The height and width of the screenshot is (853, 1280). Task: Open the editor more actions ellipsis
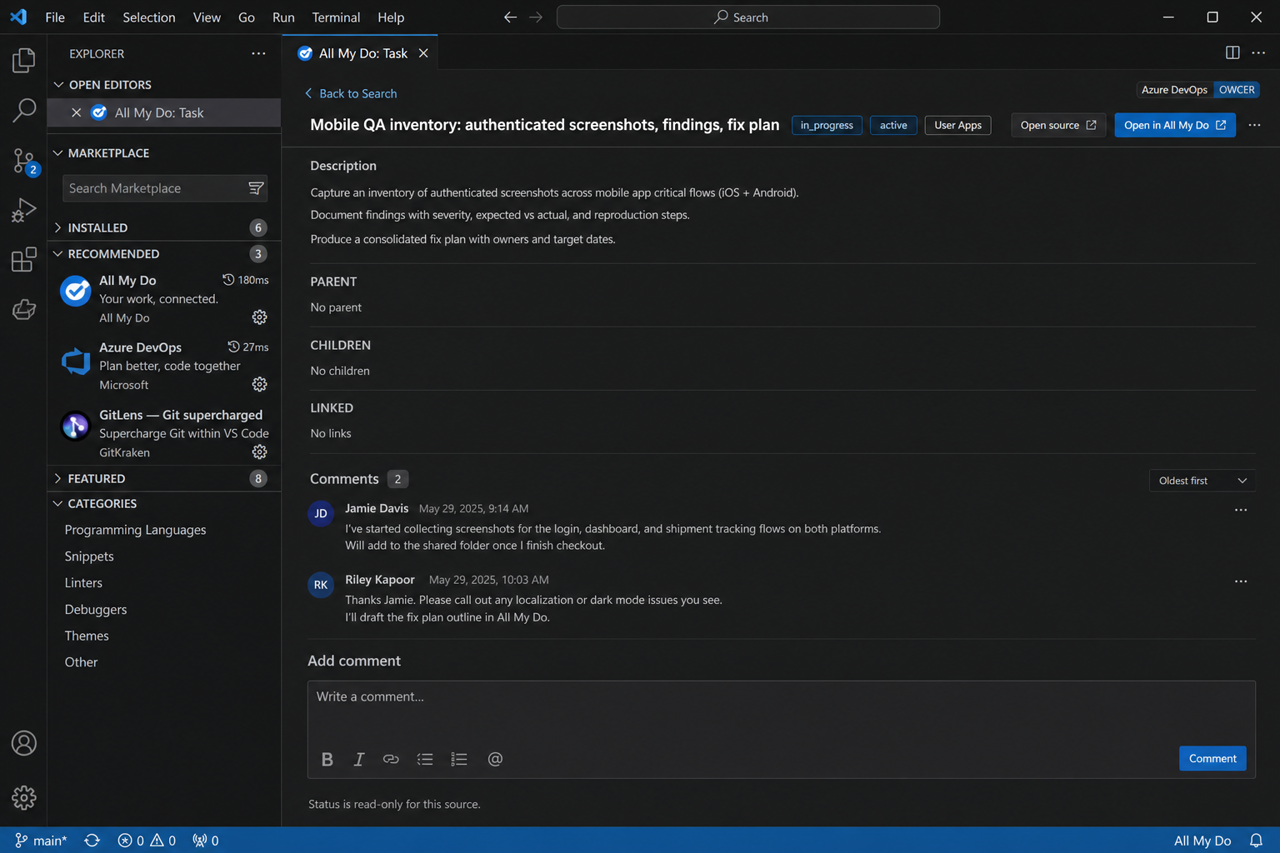coord(1259,53)
